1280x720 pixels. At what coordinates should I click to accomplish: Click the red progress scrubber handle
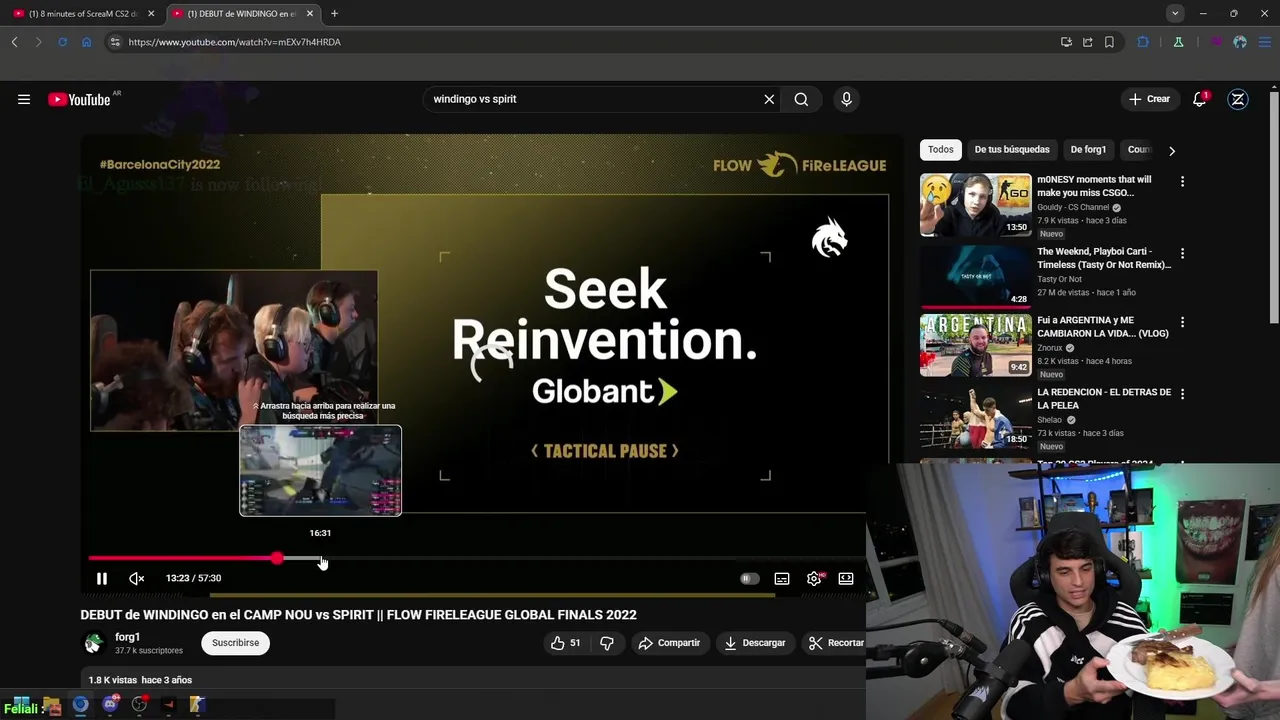277,558
